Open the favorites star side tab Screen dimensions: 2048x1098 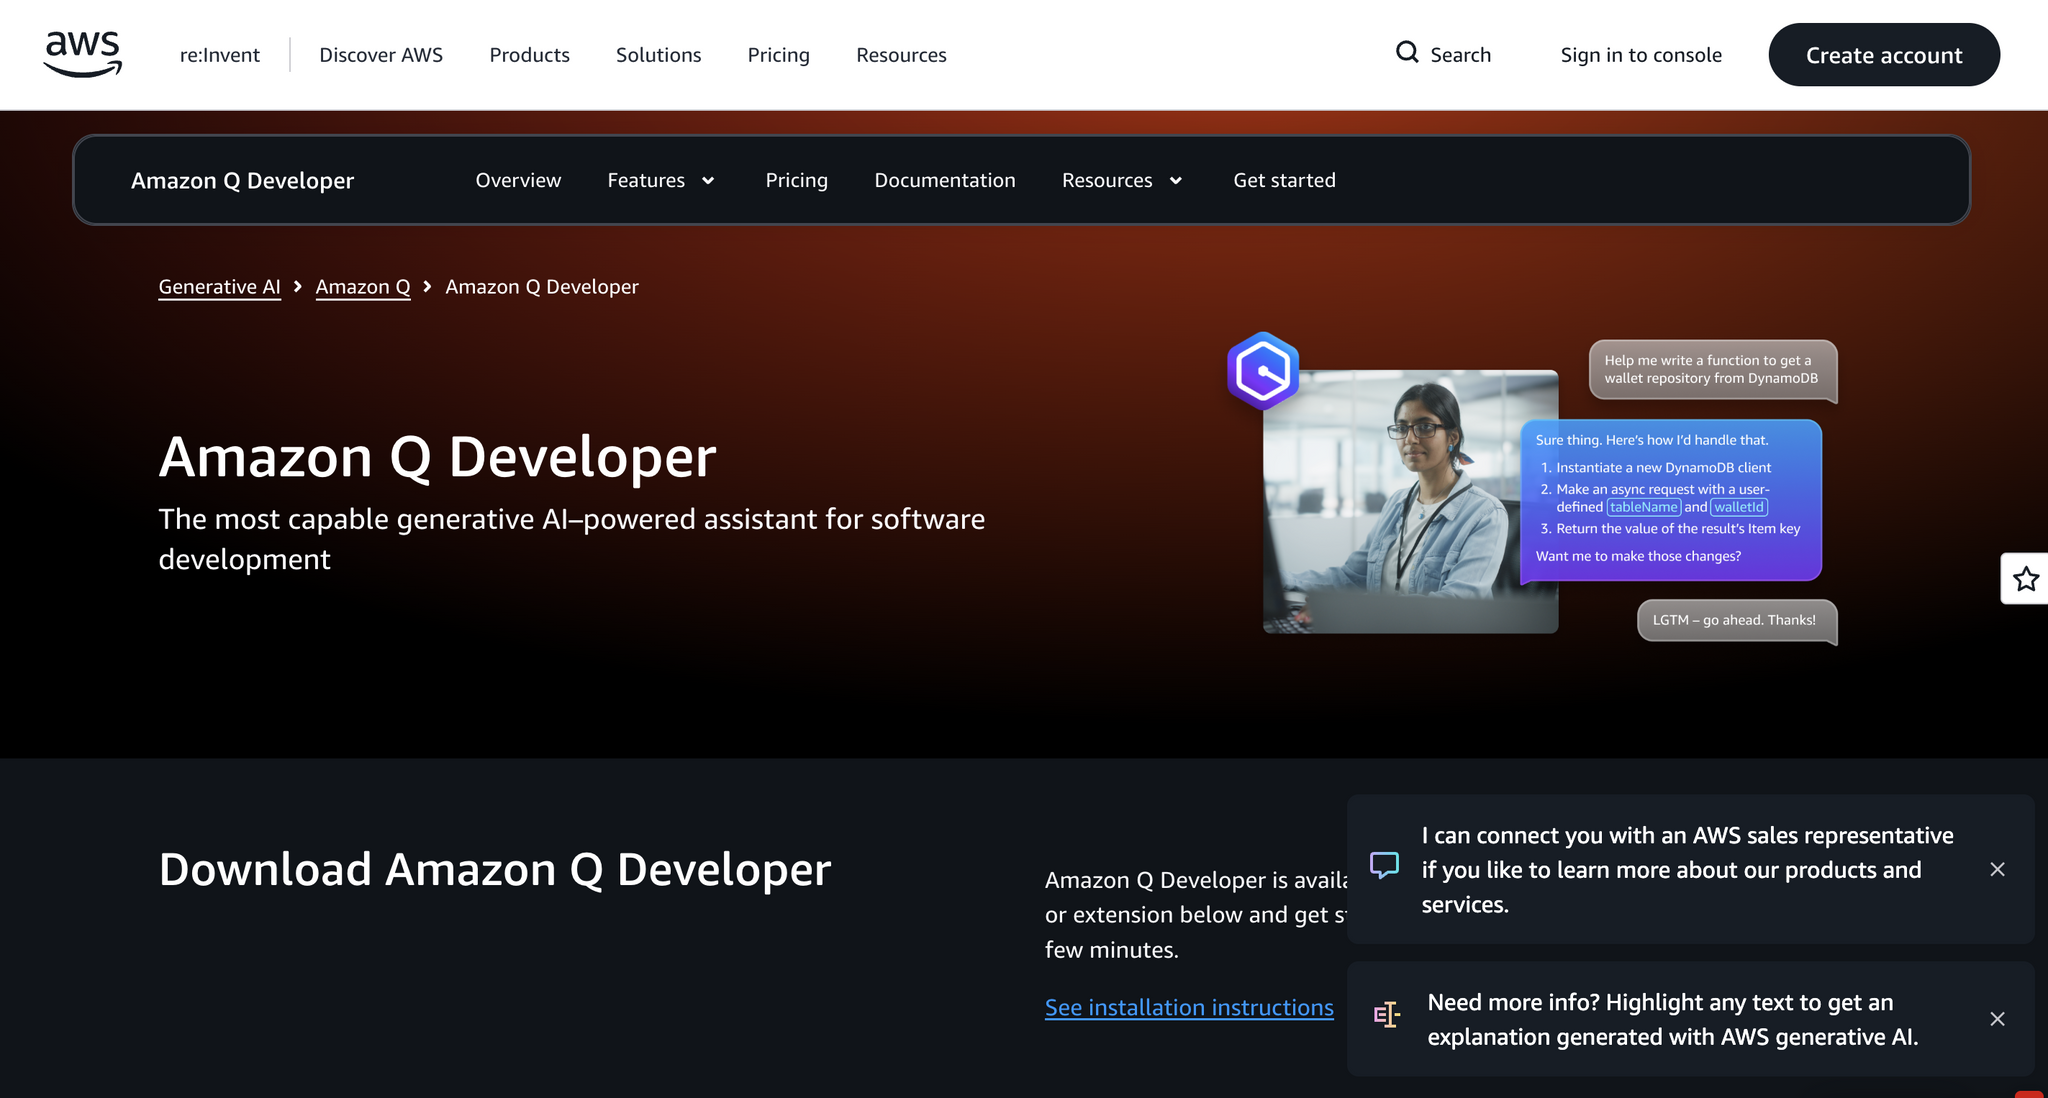click(x=2025, y=578)
